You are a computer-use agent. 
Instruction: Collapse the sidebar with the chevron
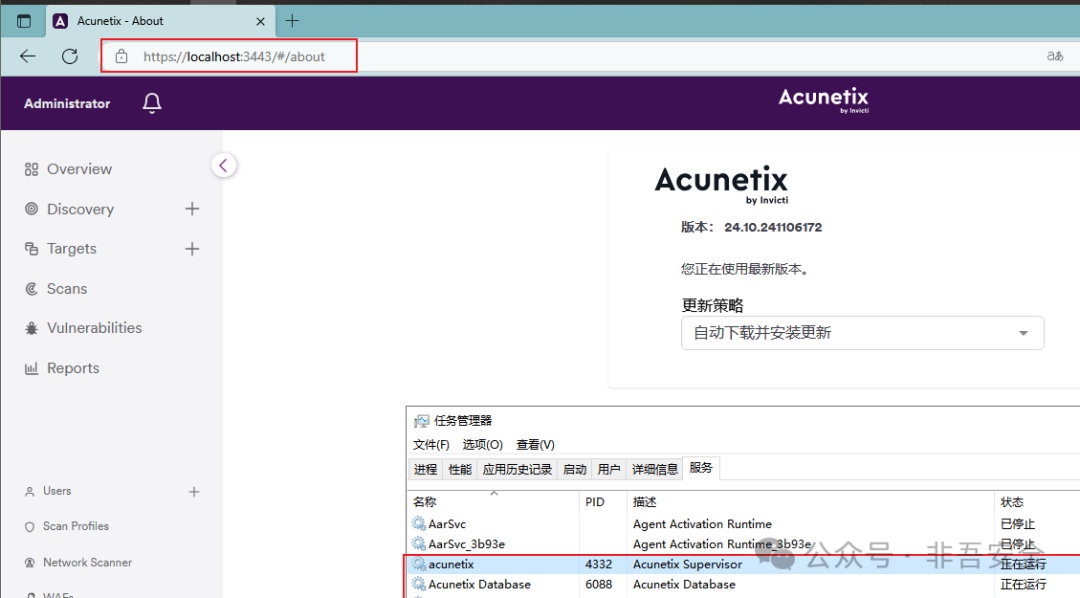point(224,164)
